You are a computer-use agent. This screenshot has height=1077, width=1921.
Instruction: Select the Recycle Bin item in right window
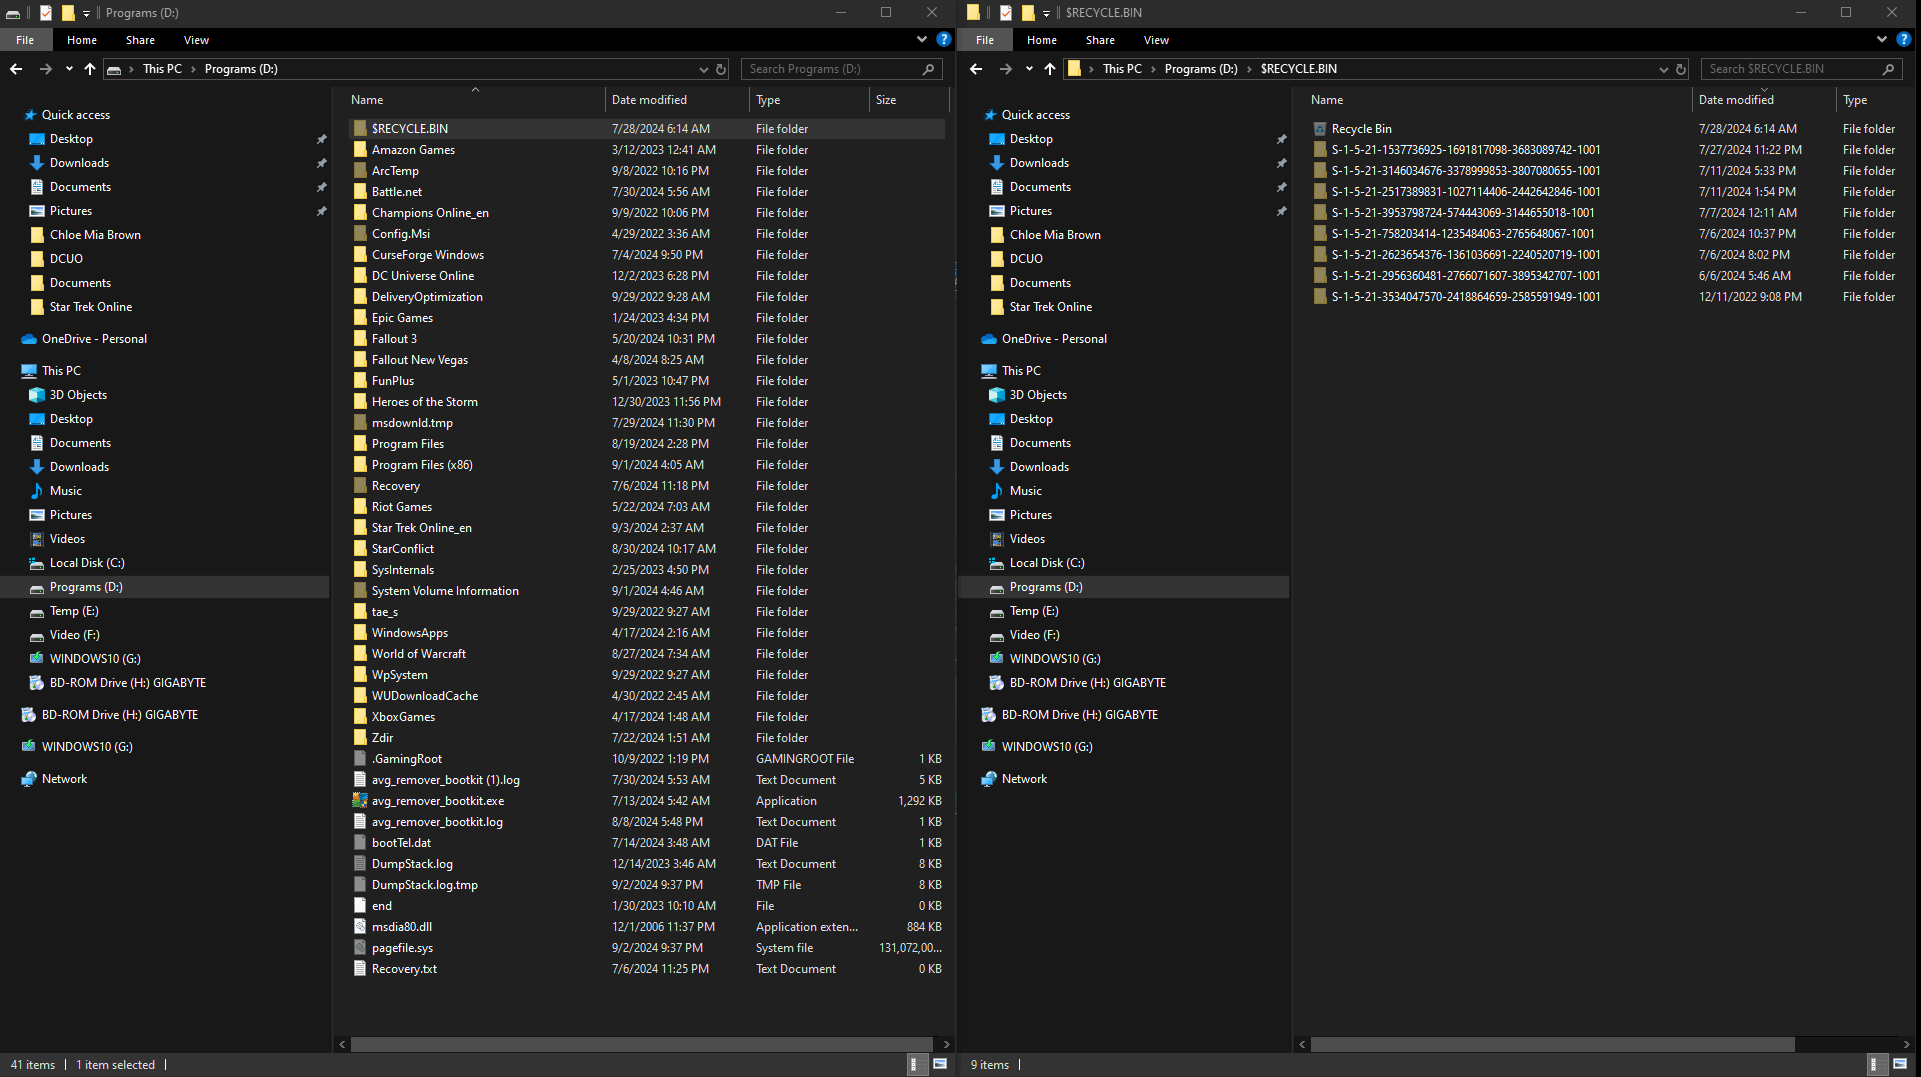[x=1361, y=129]
